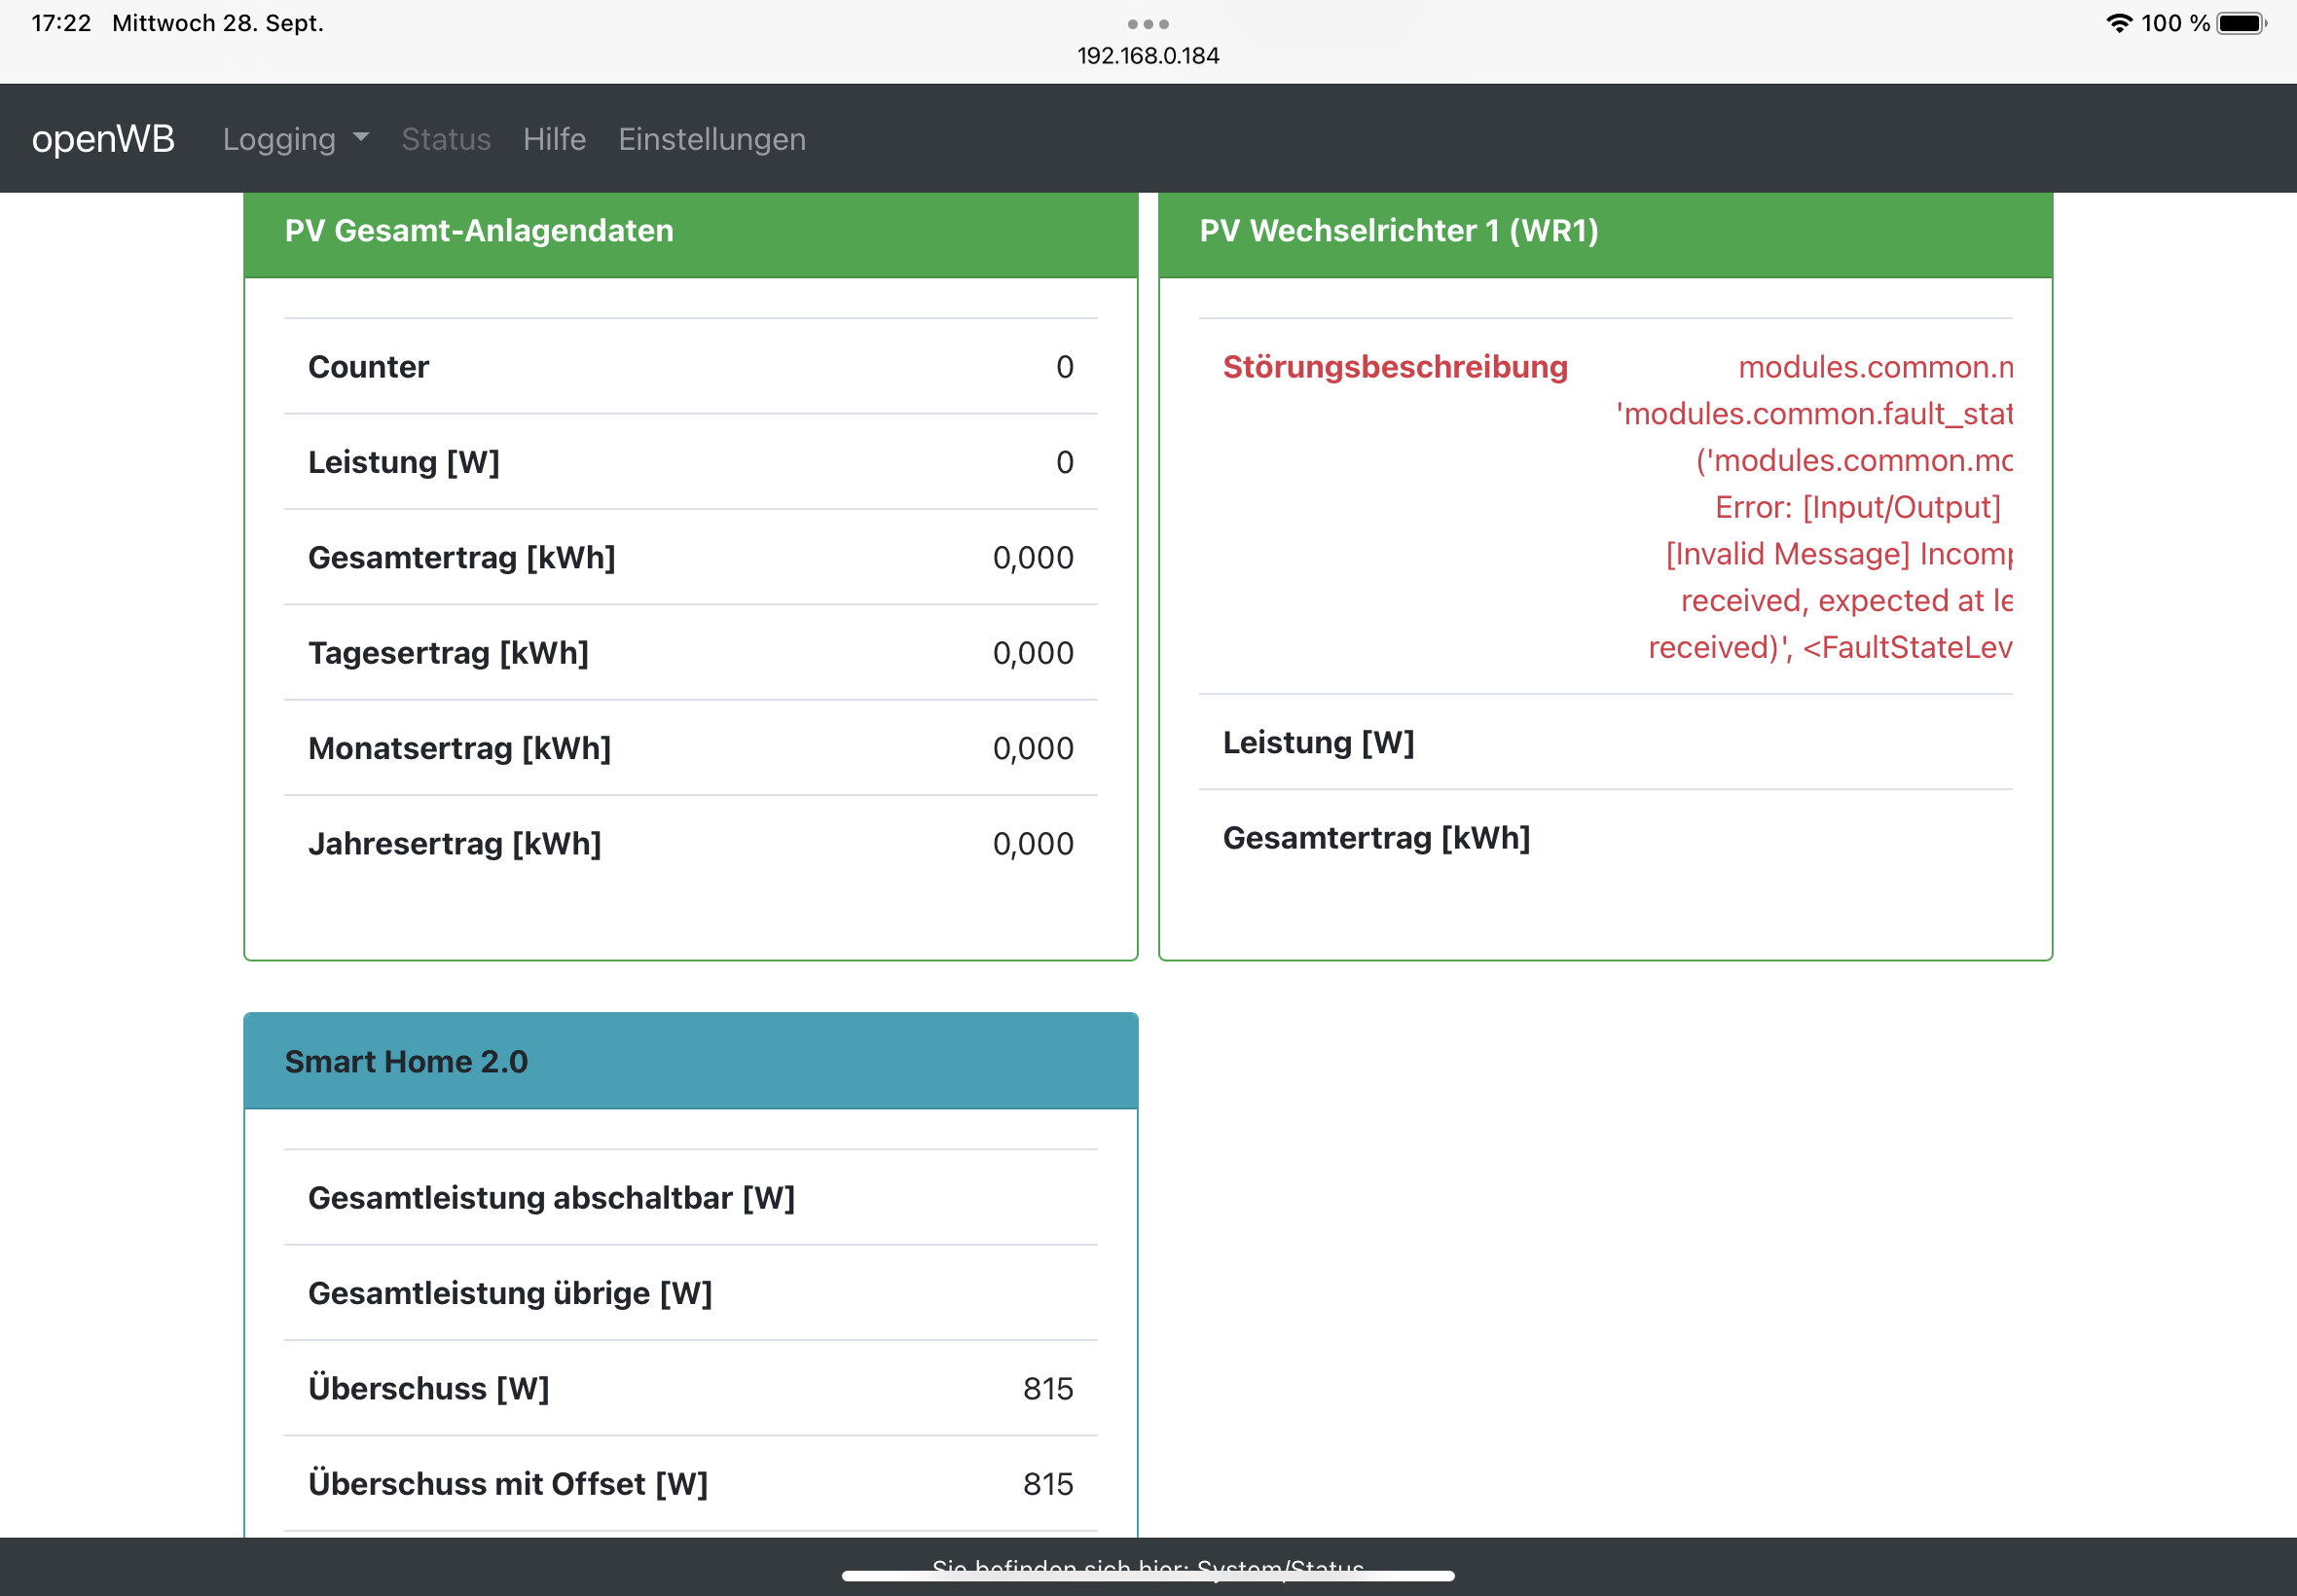Open Einstellungen settings menu

(712, 139)
